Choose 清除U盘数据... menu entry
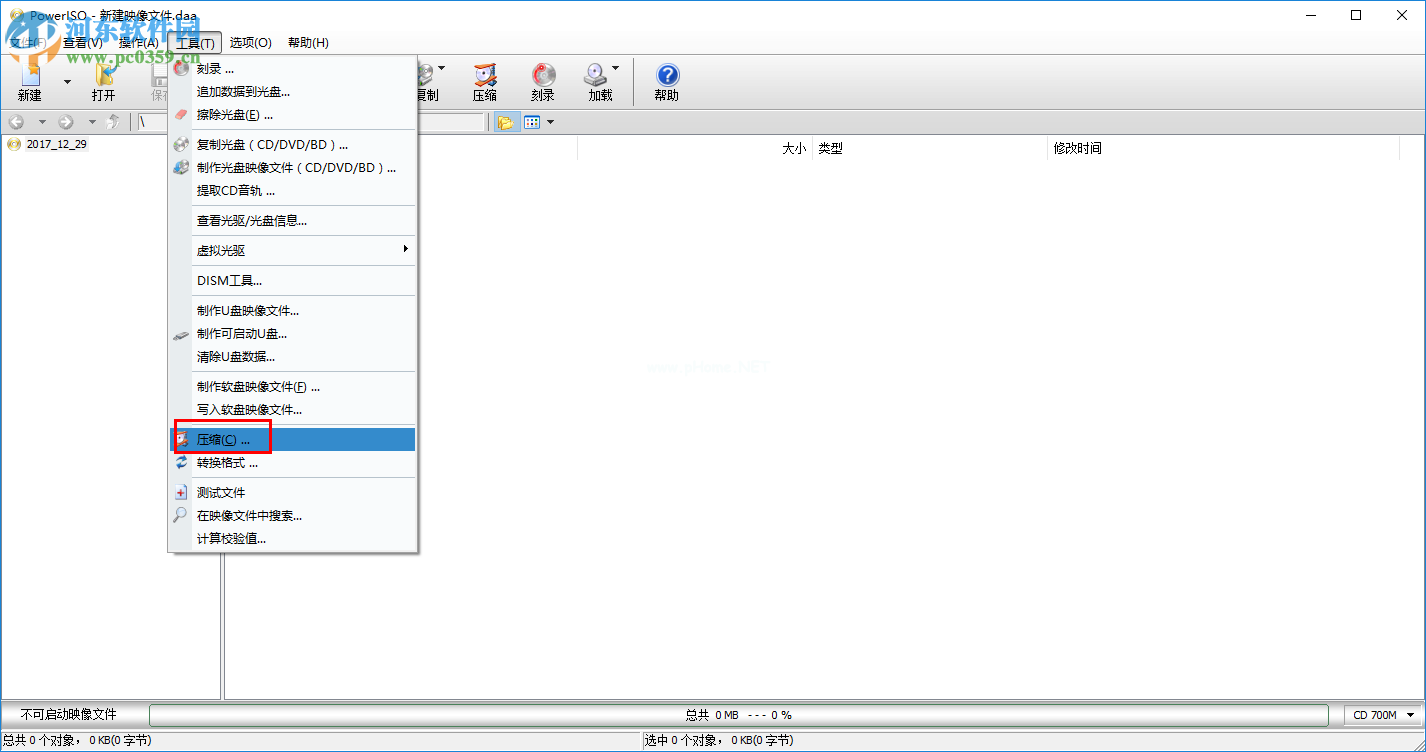Viewport: 1426px width, 752px height. (292, 357)
